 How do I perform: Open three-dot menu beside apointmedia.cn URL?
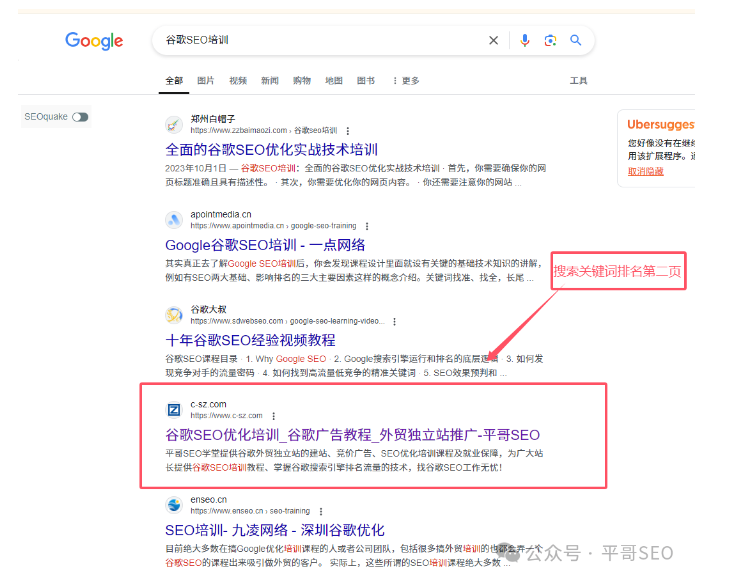tap(367, 226)
